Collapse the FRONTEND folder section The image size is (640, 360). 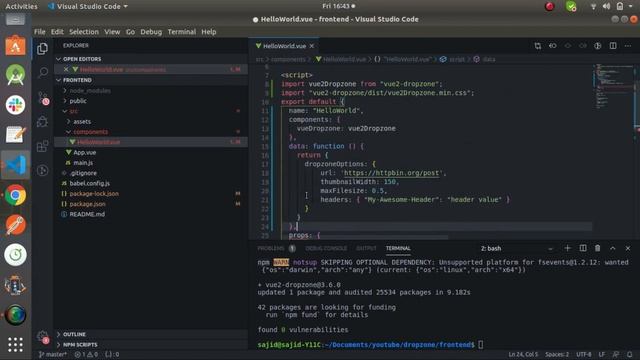(151, 80)
